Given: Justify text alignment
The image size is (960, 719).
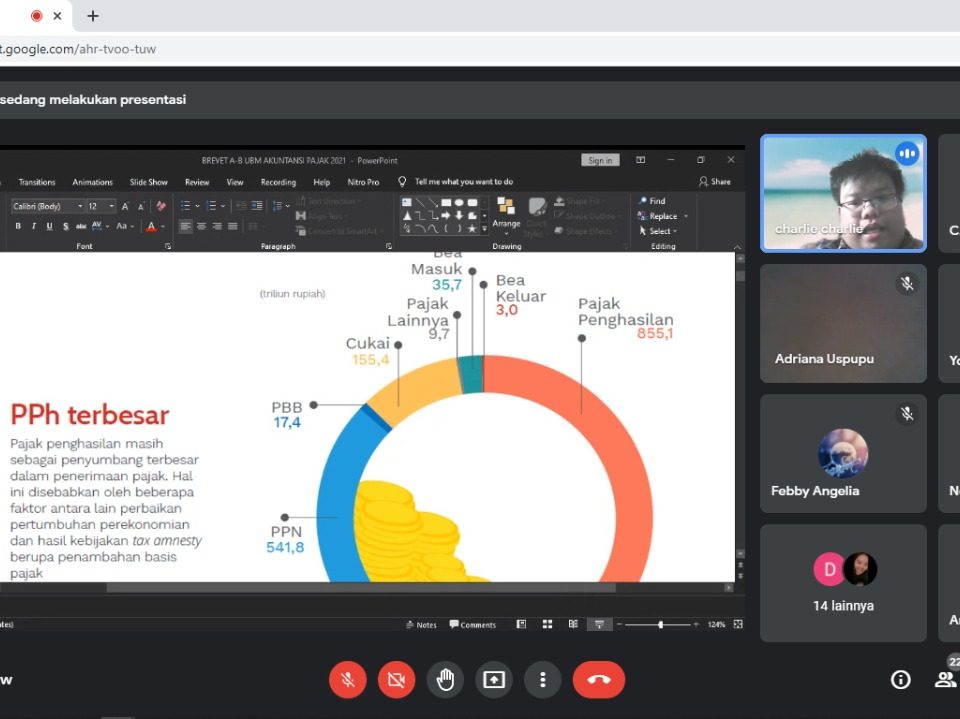Looking at the screenshot, I should (233, 226).
